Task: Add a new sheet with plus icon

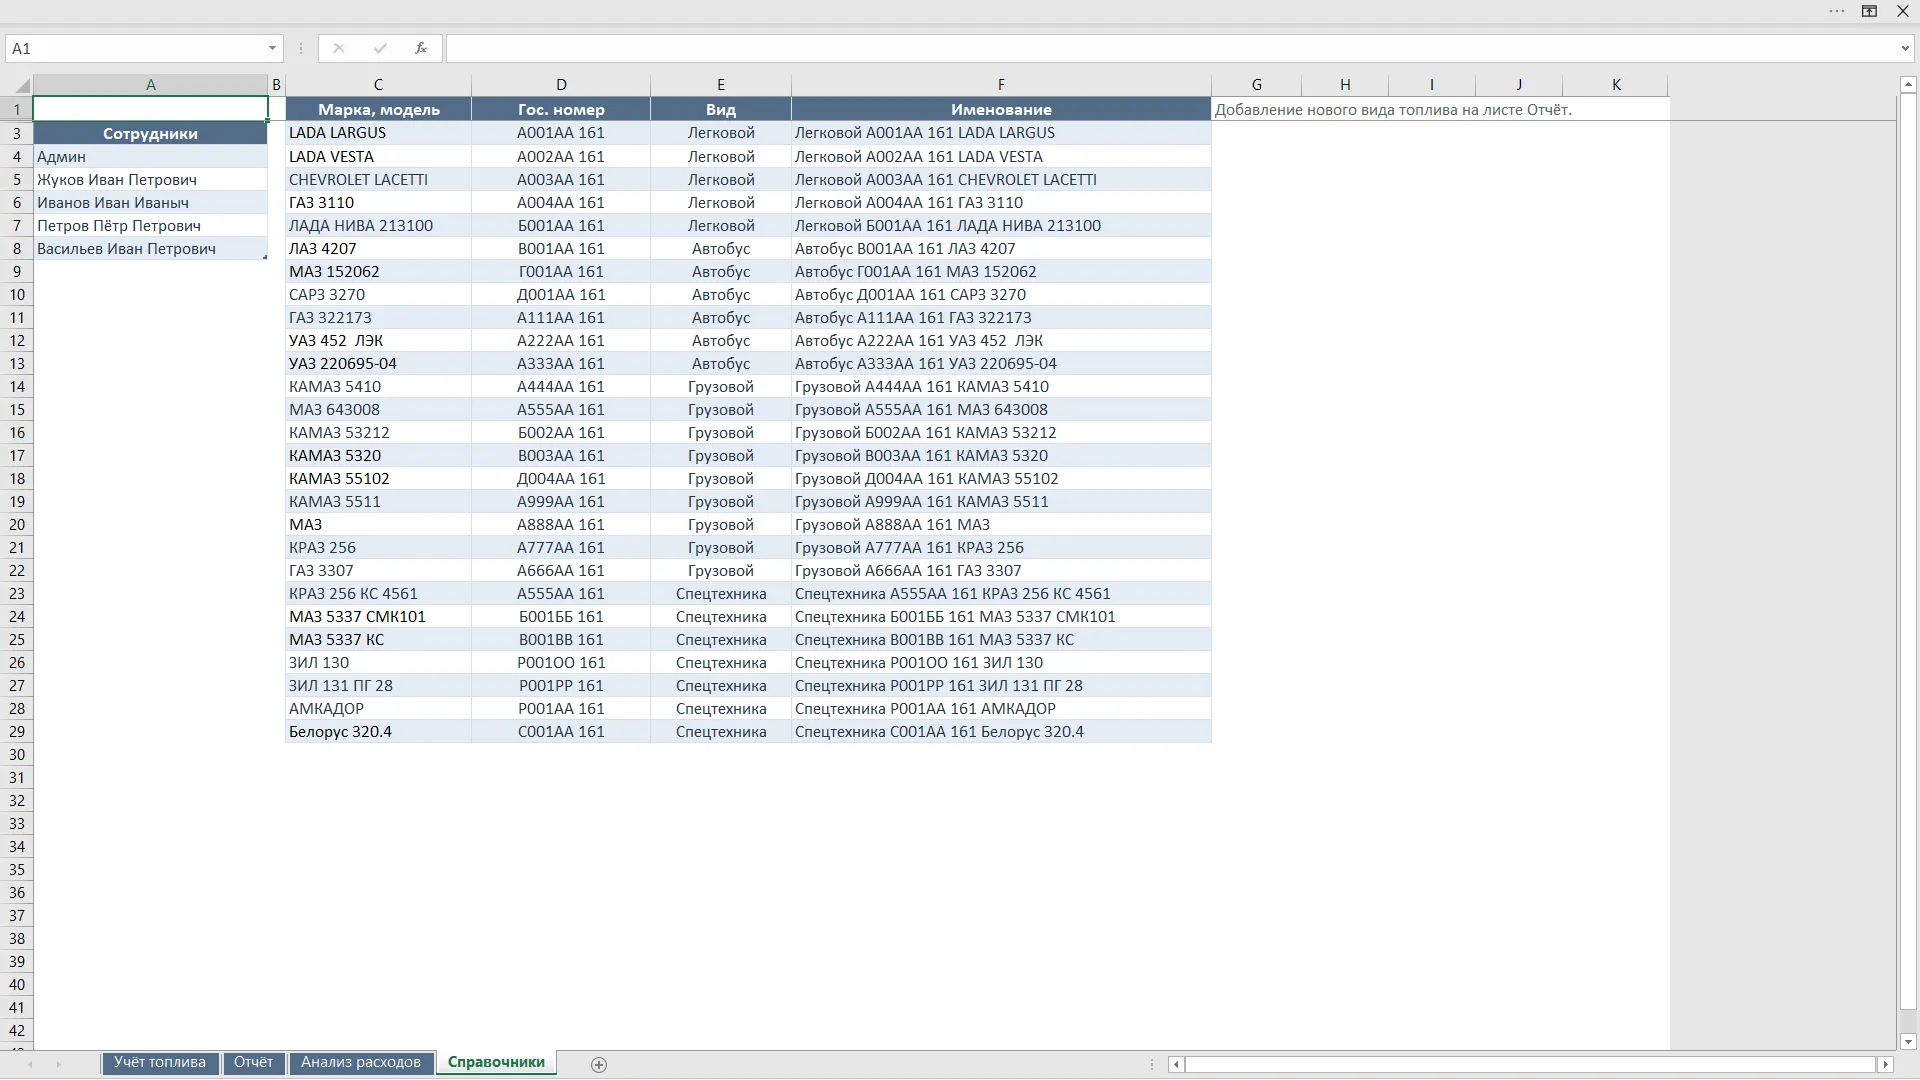Action: point(599,1065)
